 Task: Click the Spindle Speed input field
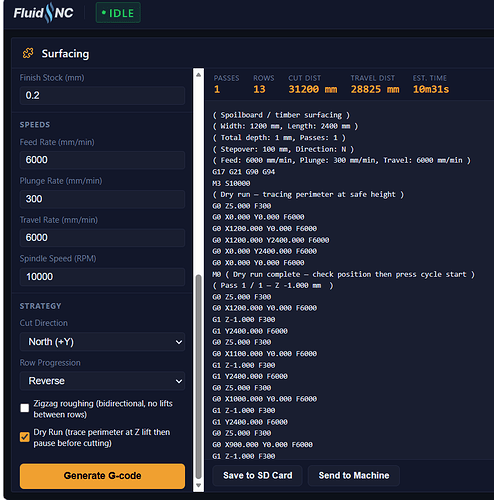pyautogui.click(x=102, y=277)
